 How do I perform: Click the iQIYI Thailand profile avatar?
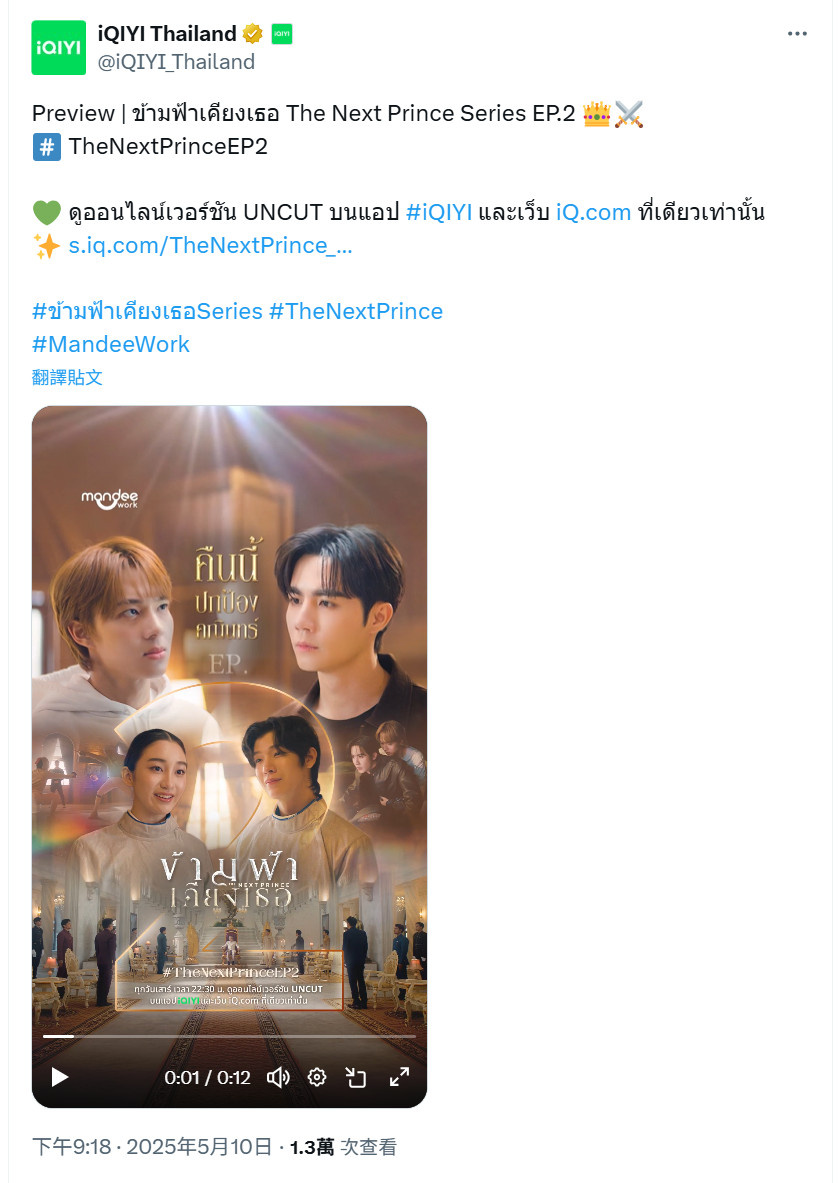click(x=59, y=48)
